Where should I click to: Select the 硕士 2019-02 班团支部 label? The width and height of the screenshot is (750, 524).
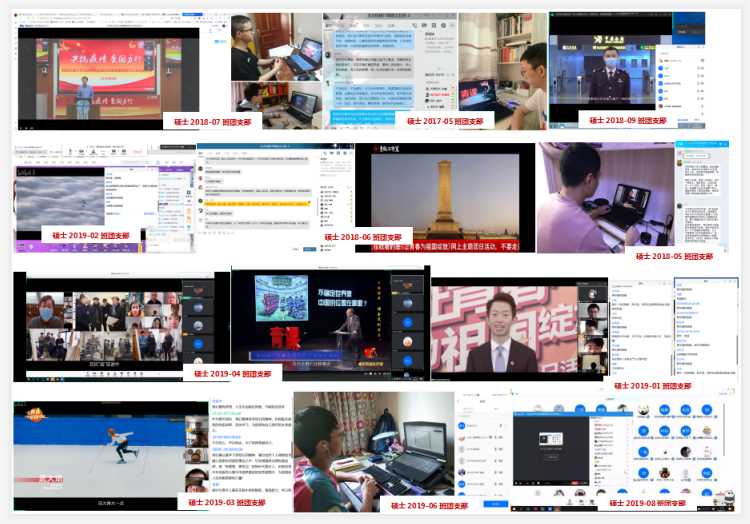click(91, 235)
